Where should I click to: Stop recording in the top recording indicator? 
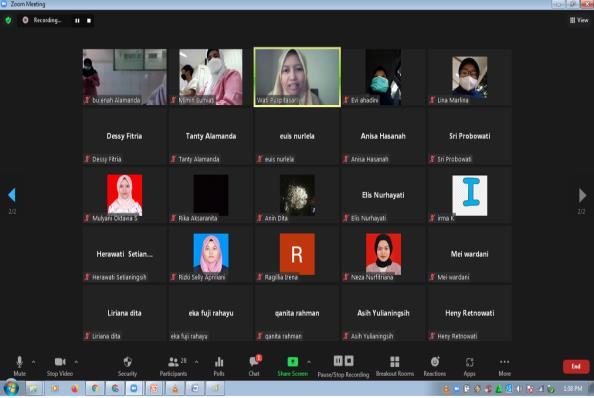(89, 20)
